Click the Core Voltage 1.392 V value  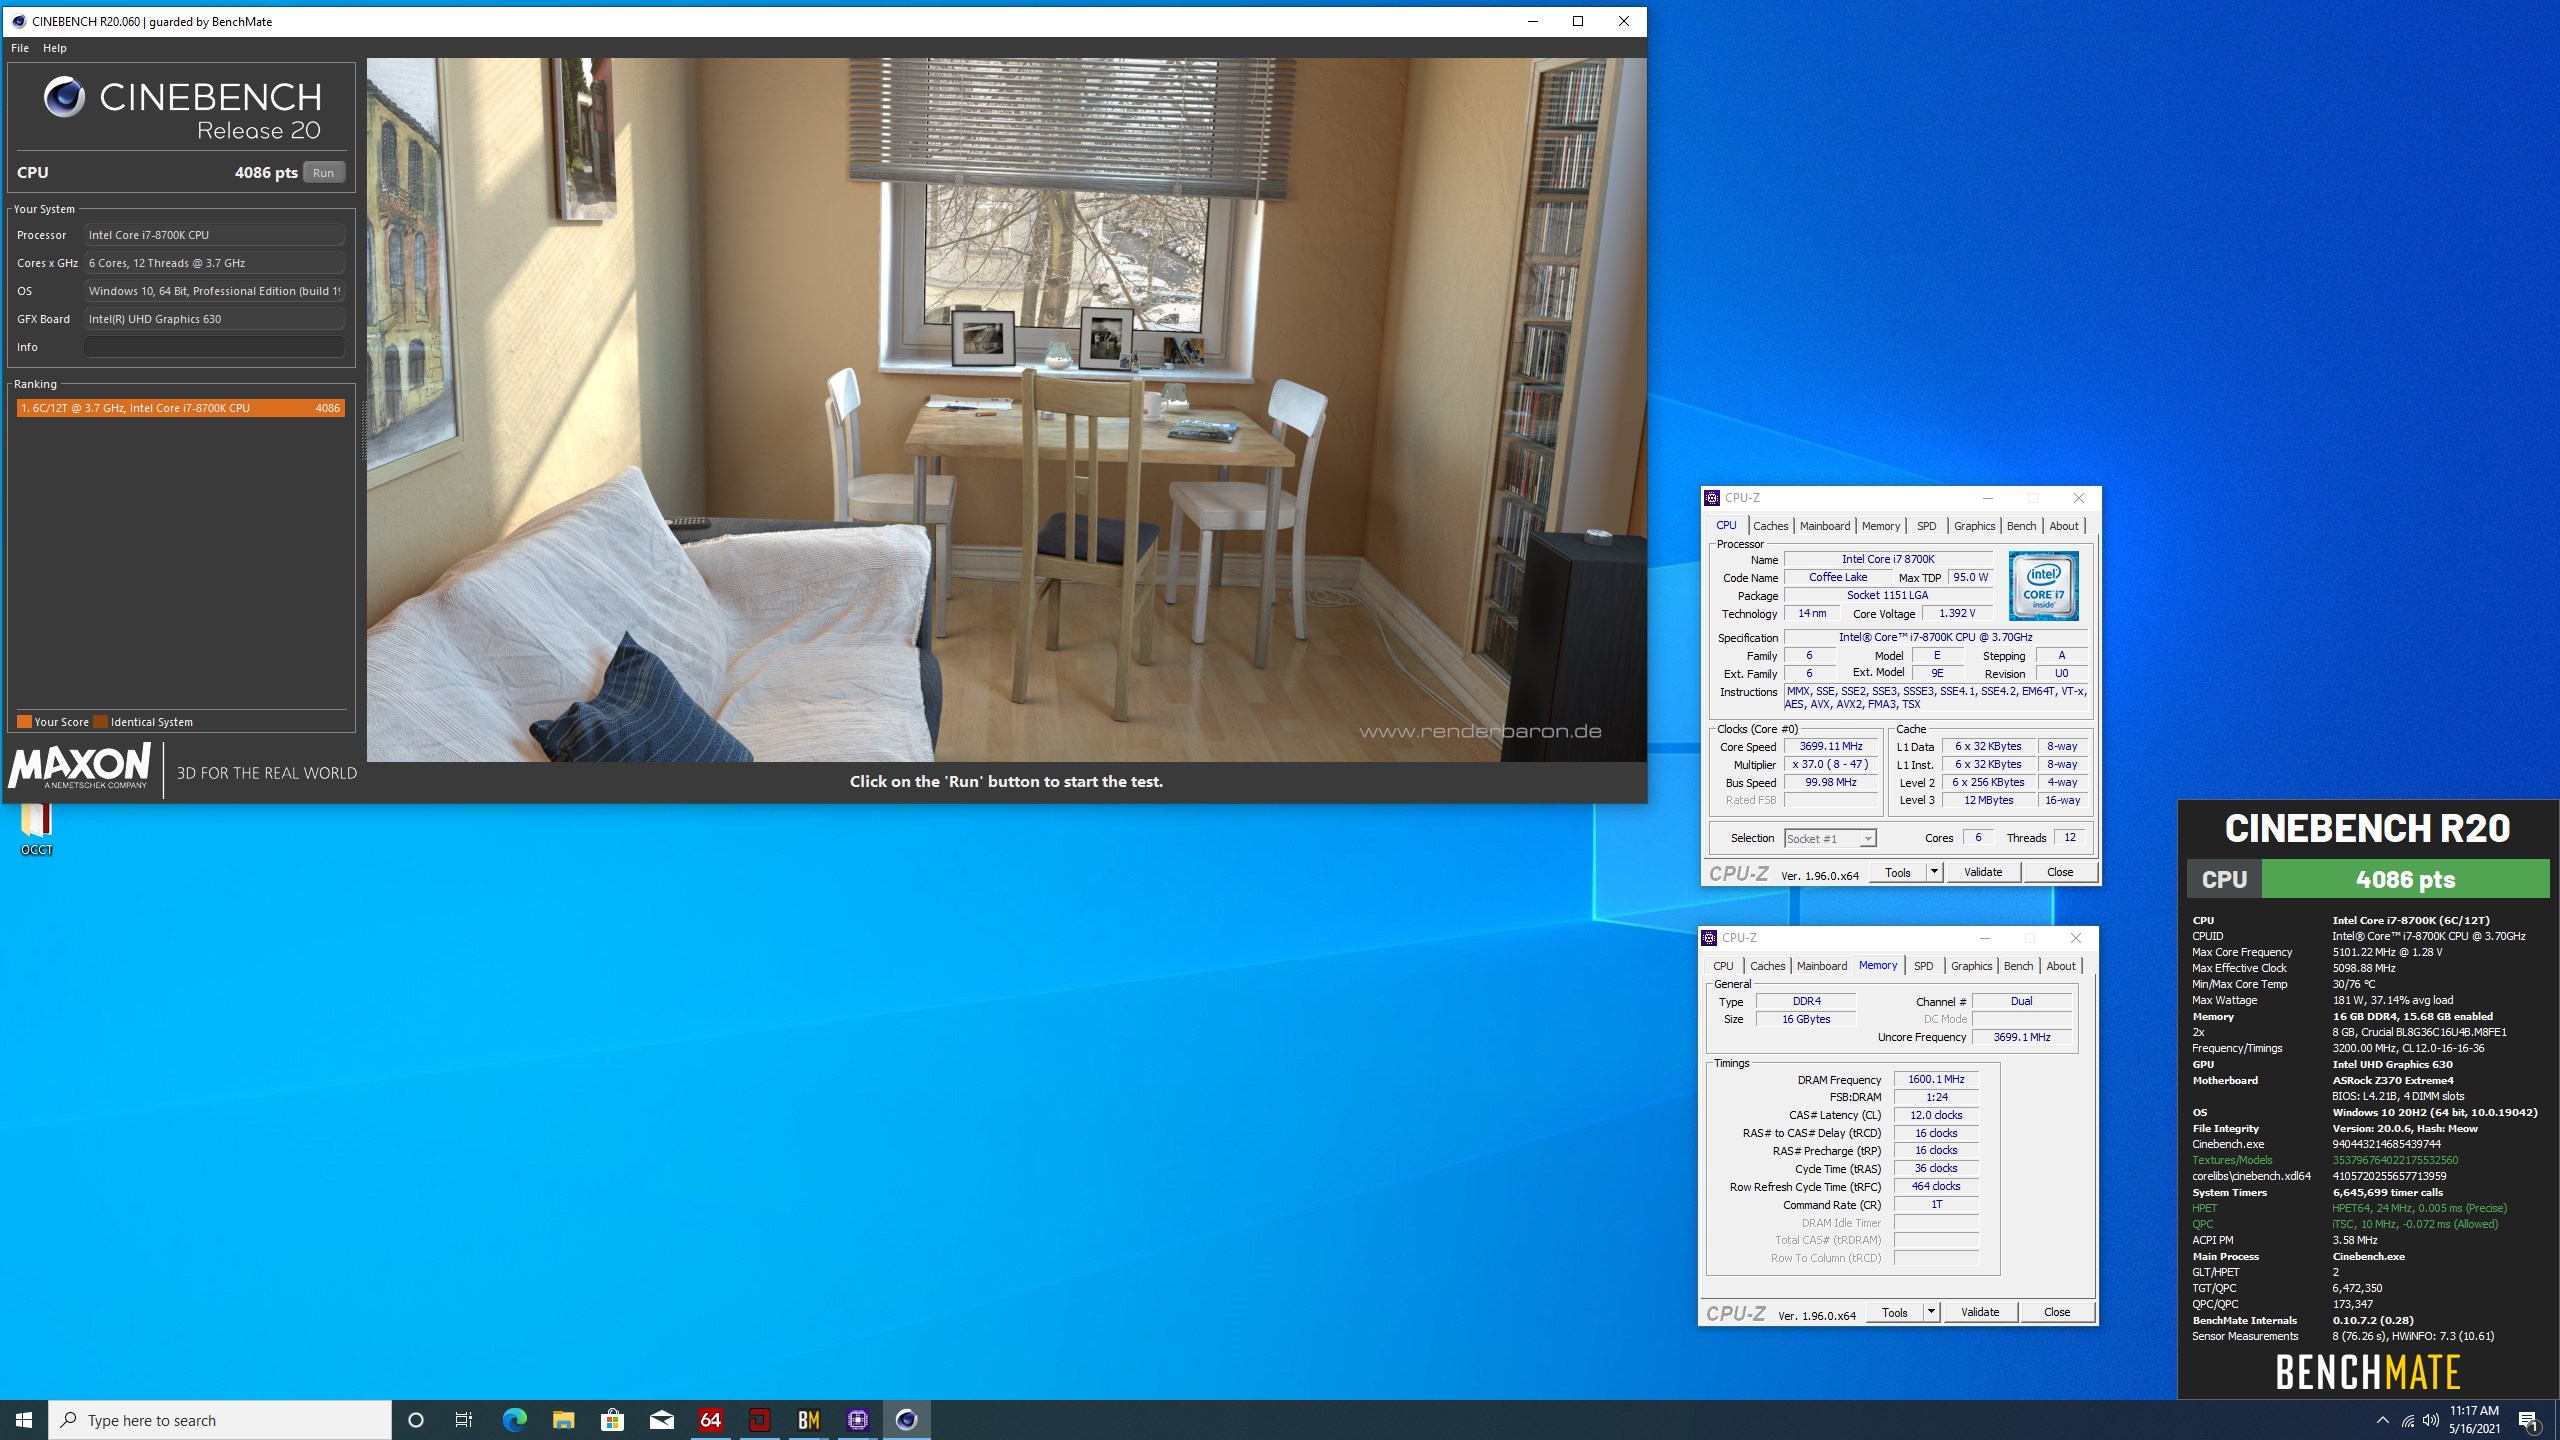coord(1956,614)
